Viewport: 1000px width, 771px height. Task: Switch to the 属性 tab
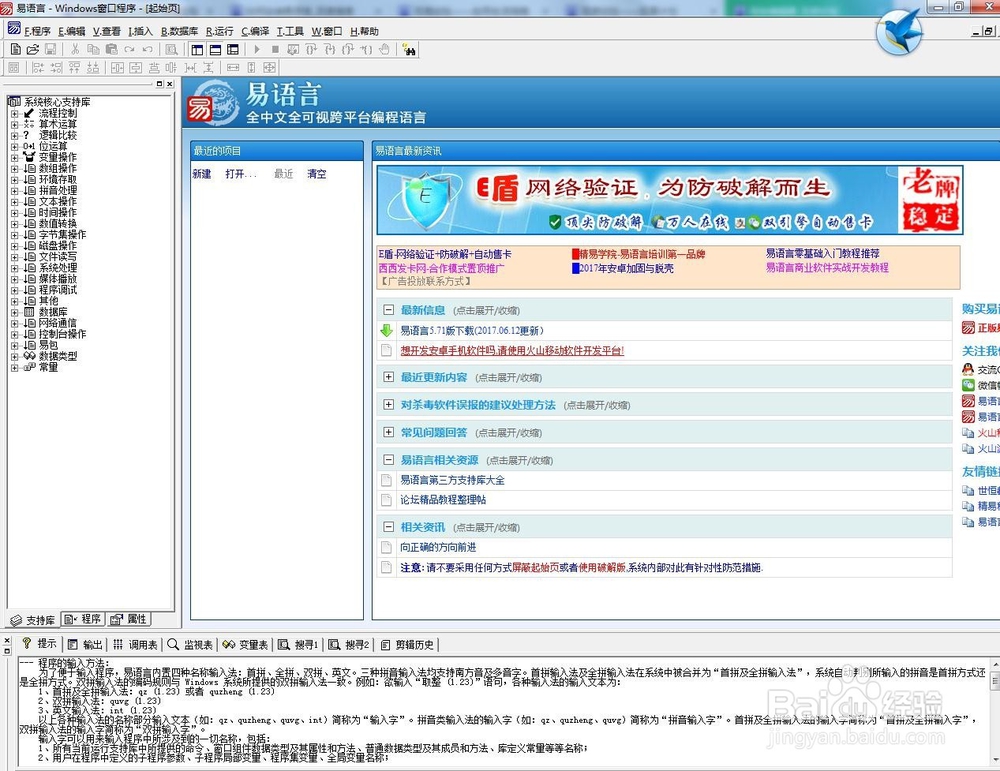pyautogui.click(x=128, y=619)
